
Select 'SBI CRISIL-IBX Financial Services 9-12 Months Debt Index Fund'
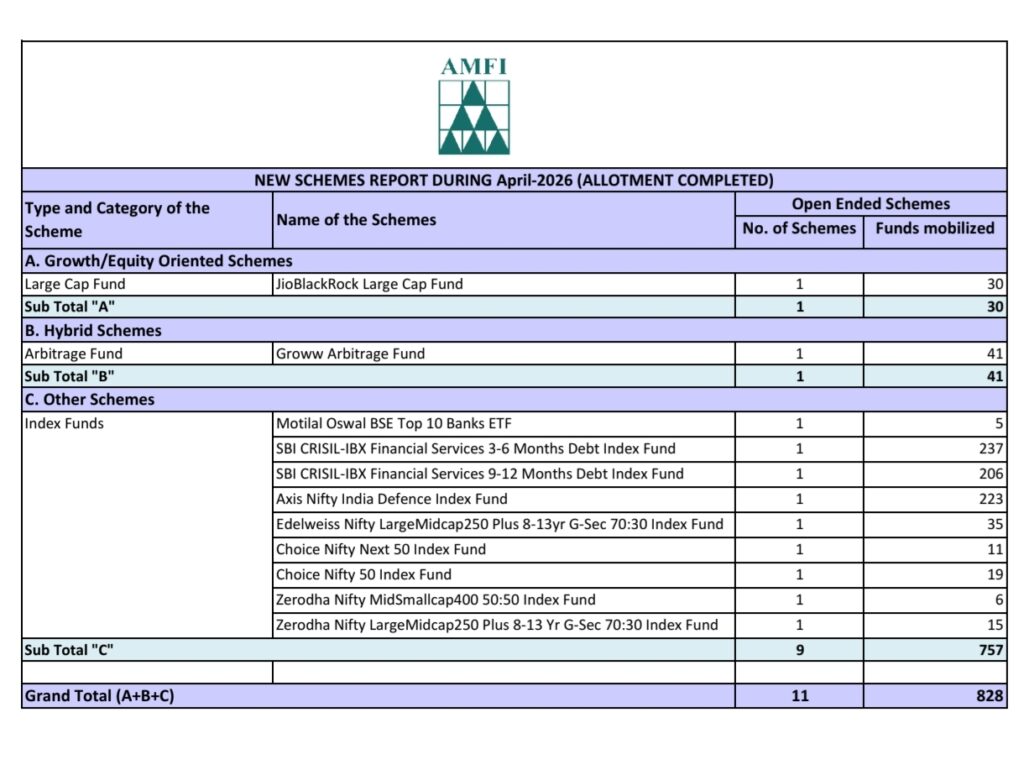479,473
